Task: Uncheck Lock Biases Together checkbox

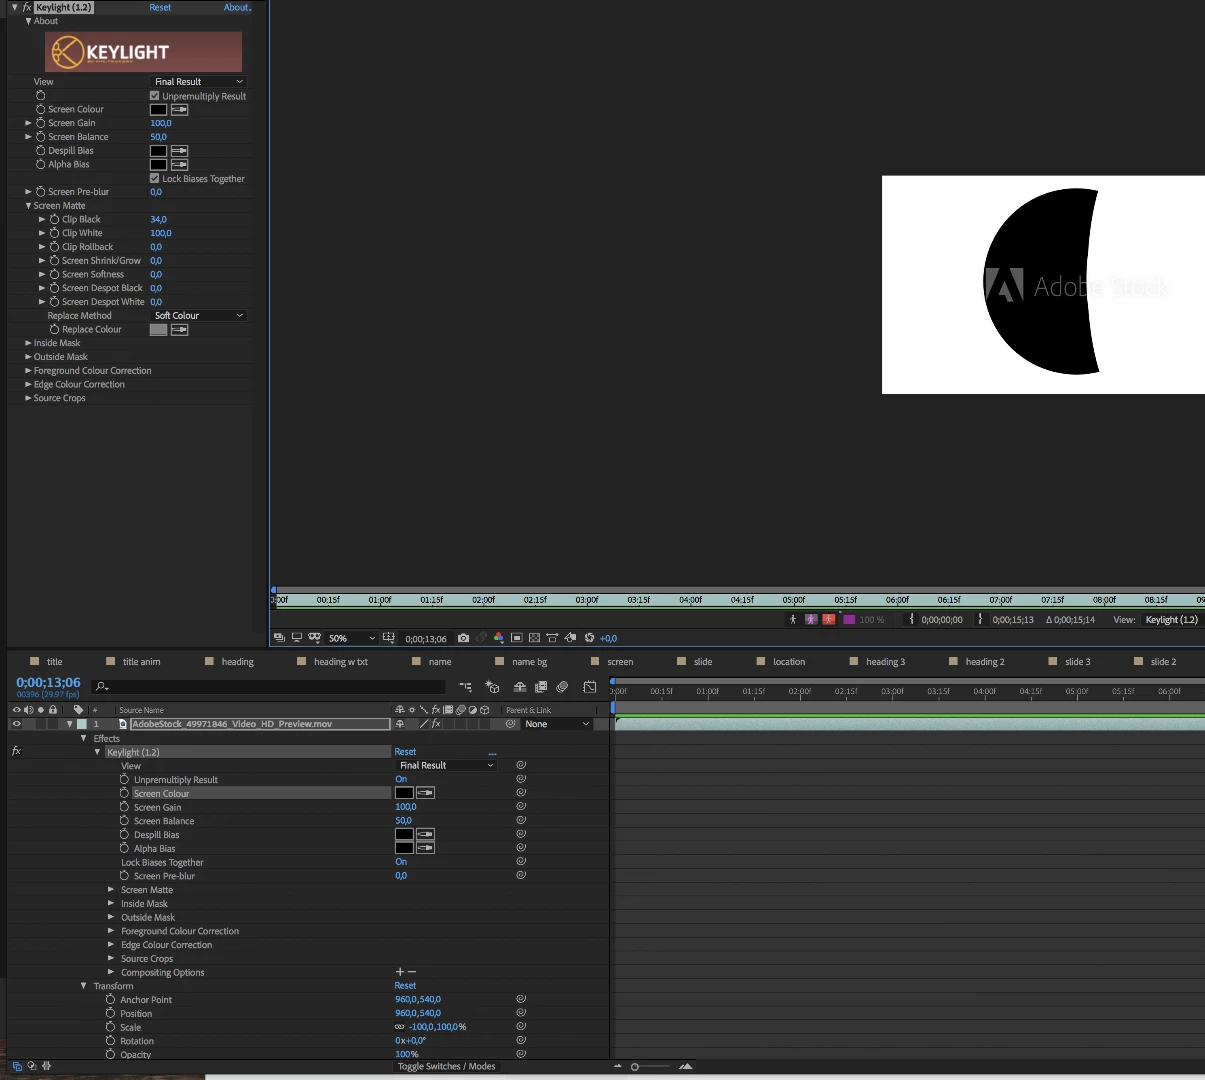Action: point(155,179)
